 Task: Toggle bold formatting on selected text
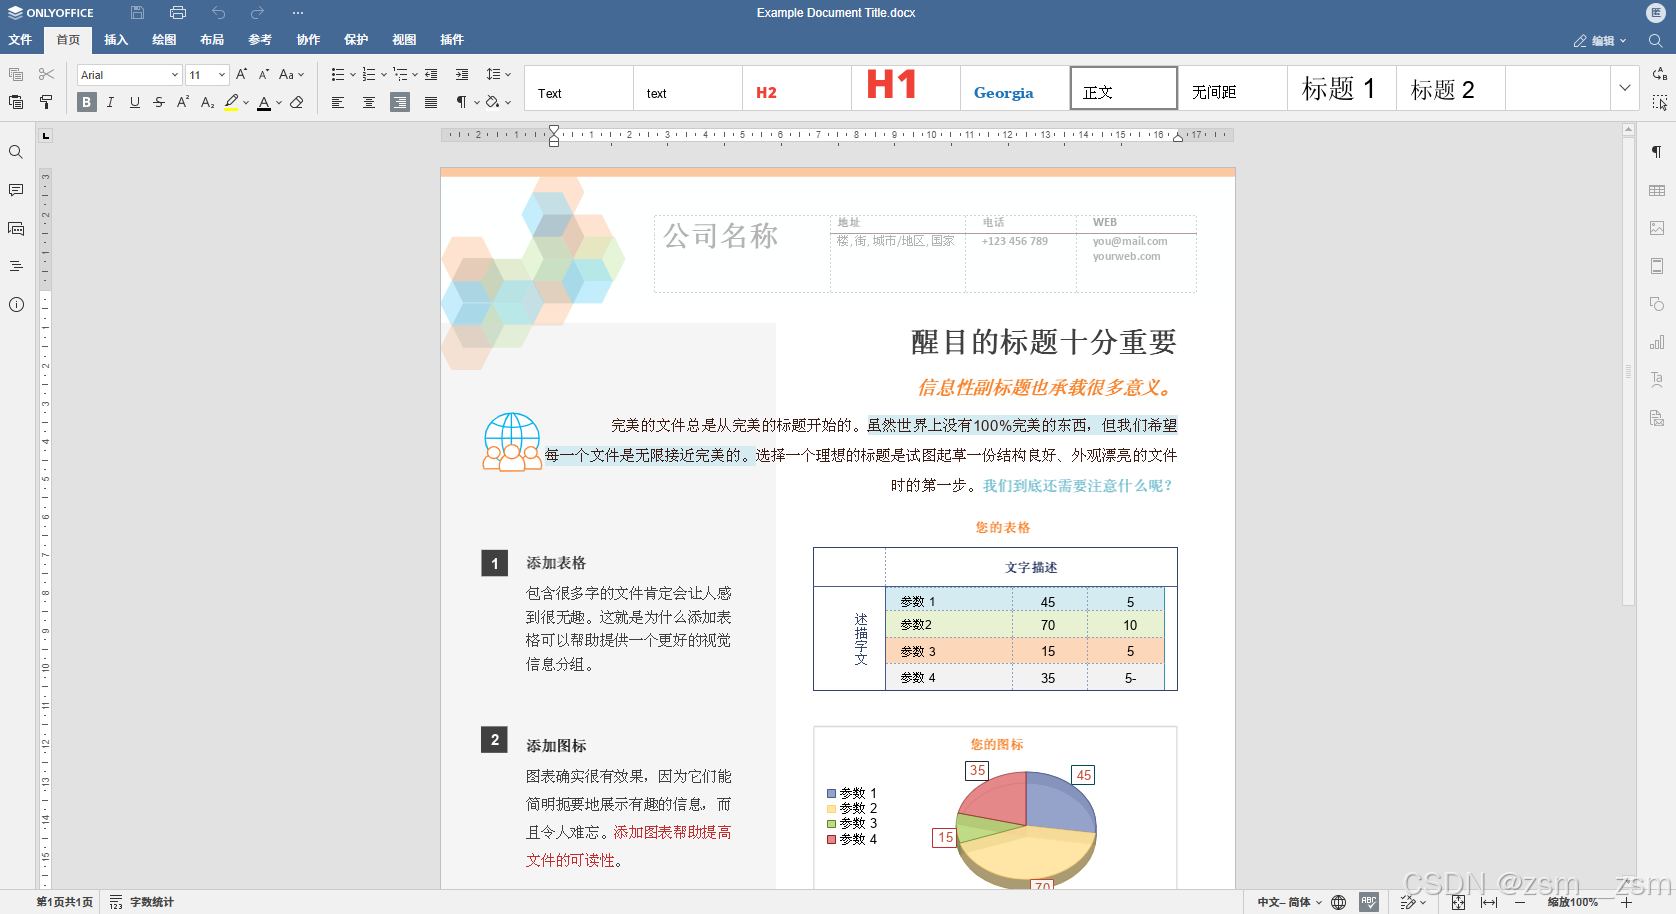click(86, 102)
